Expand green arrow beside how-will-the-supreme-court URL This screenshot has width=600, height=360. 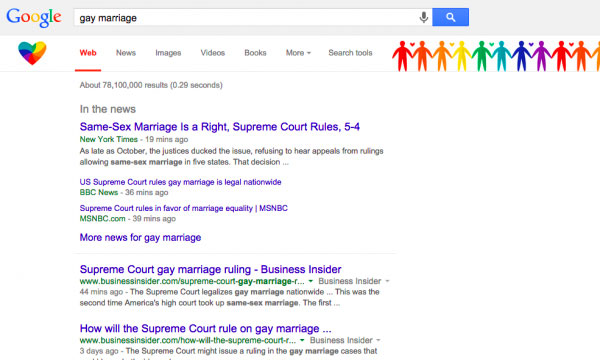click(302, 340)
